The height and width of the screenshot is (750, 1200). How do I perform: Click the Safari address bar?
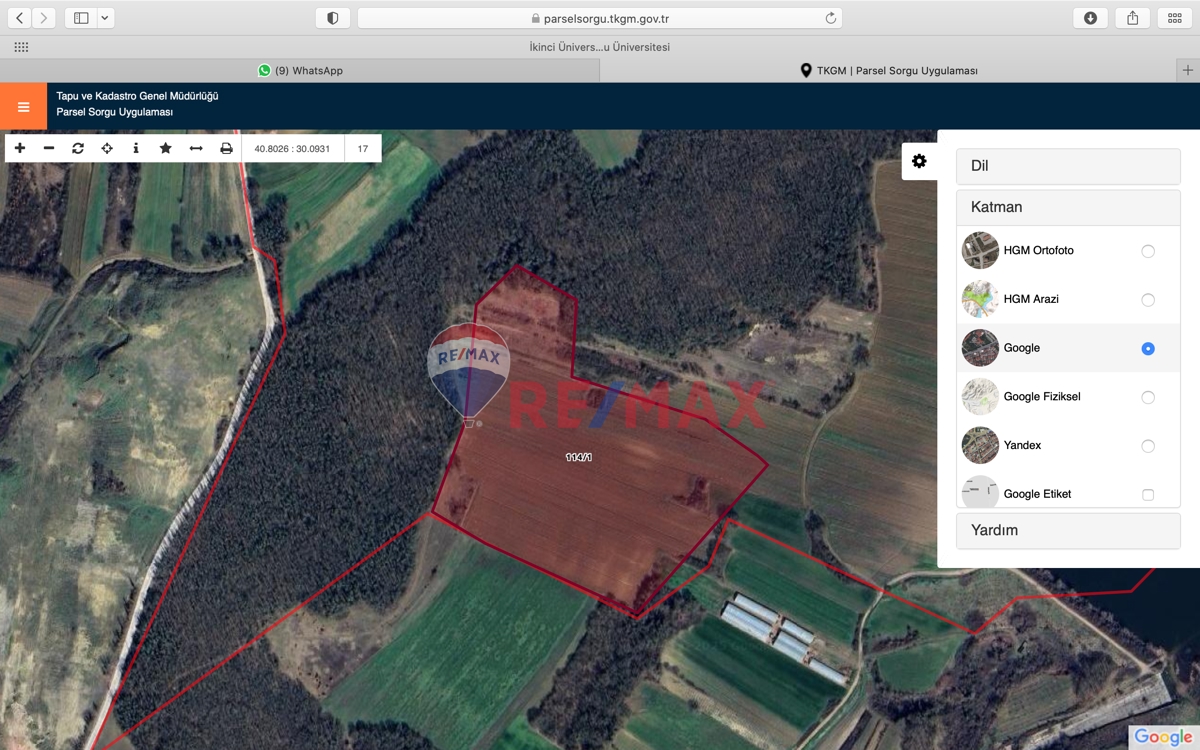point(600,18)
